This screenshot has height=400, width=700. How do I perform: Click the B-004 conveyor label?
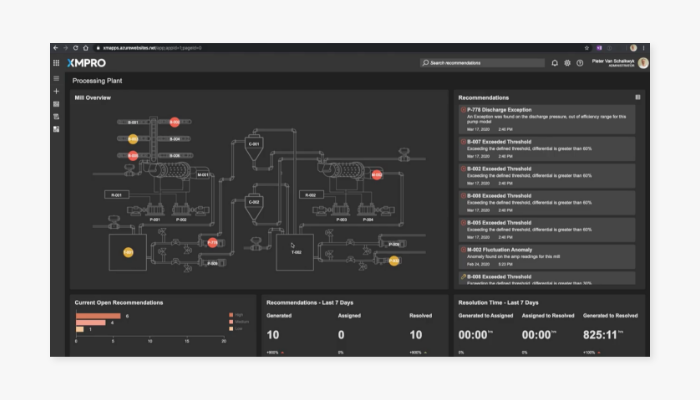[175, 139]
